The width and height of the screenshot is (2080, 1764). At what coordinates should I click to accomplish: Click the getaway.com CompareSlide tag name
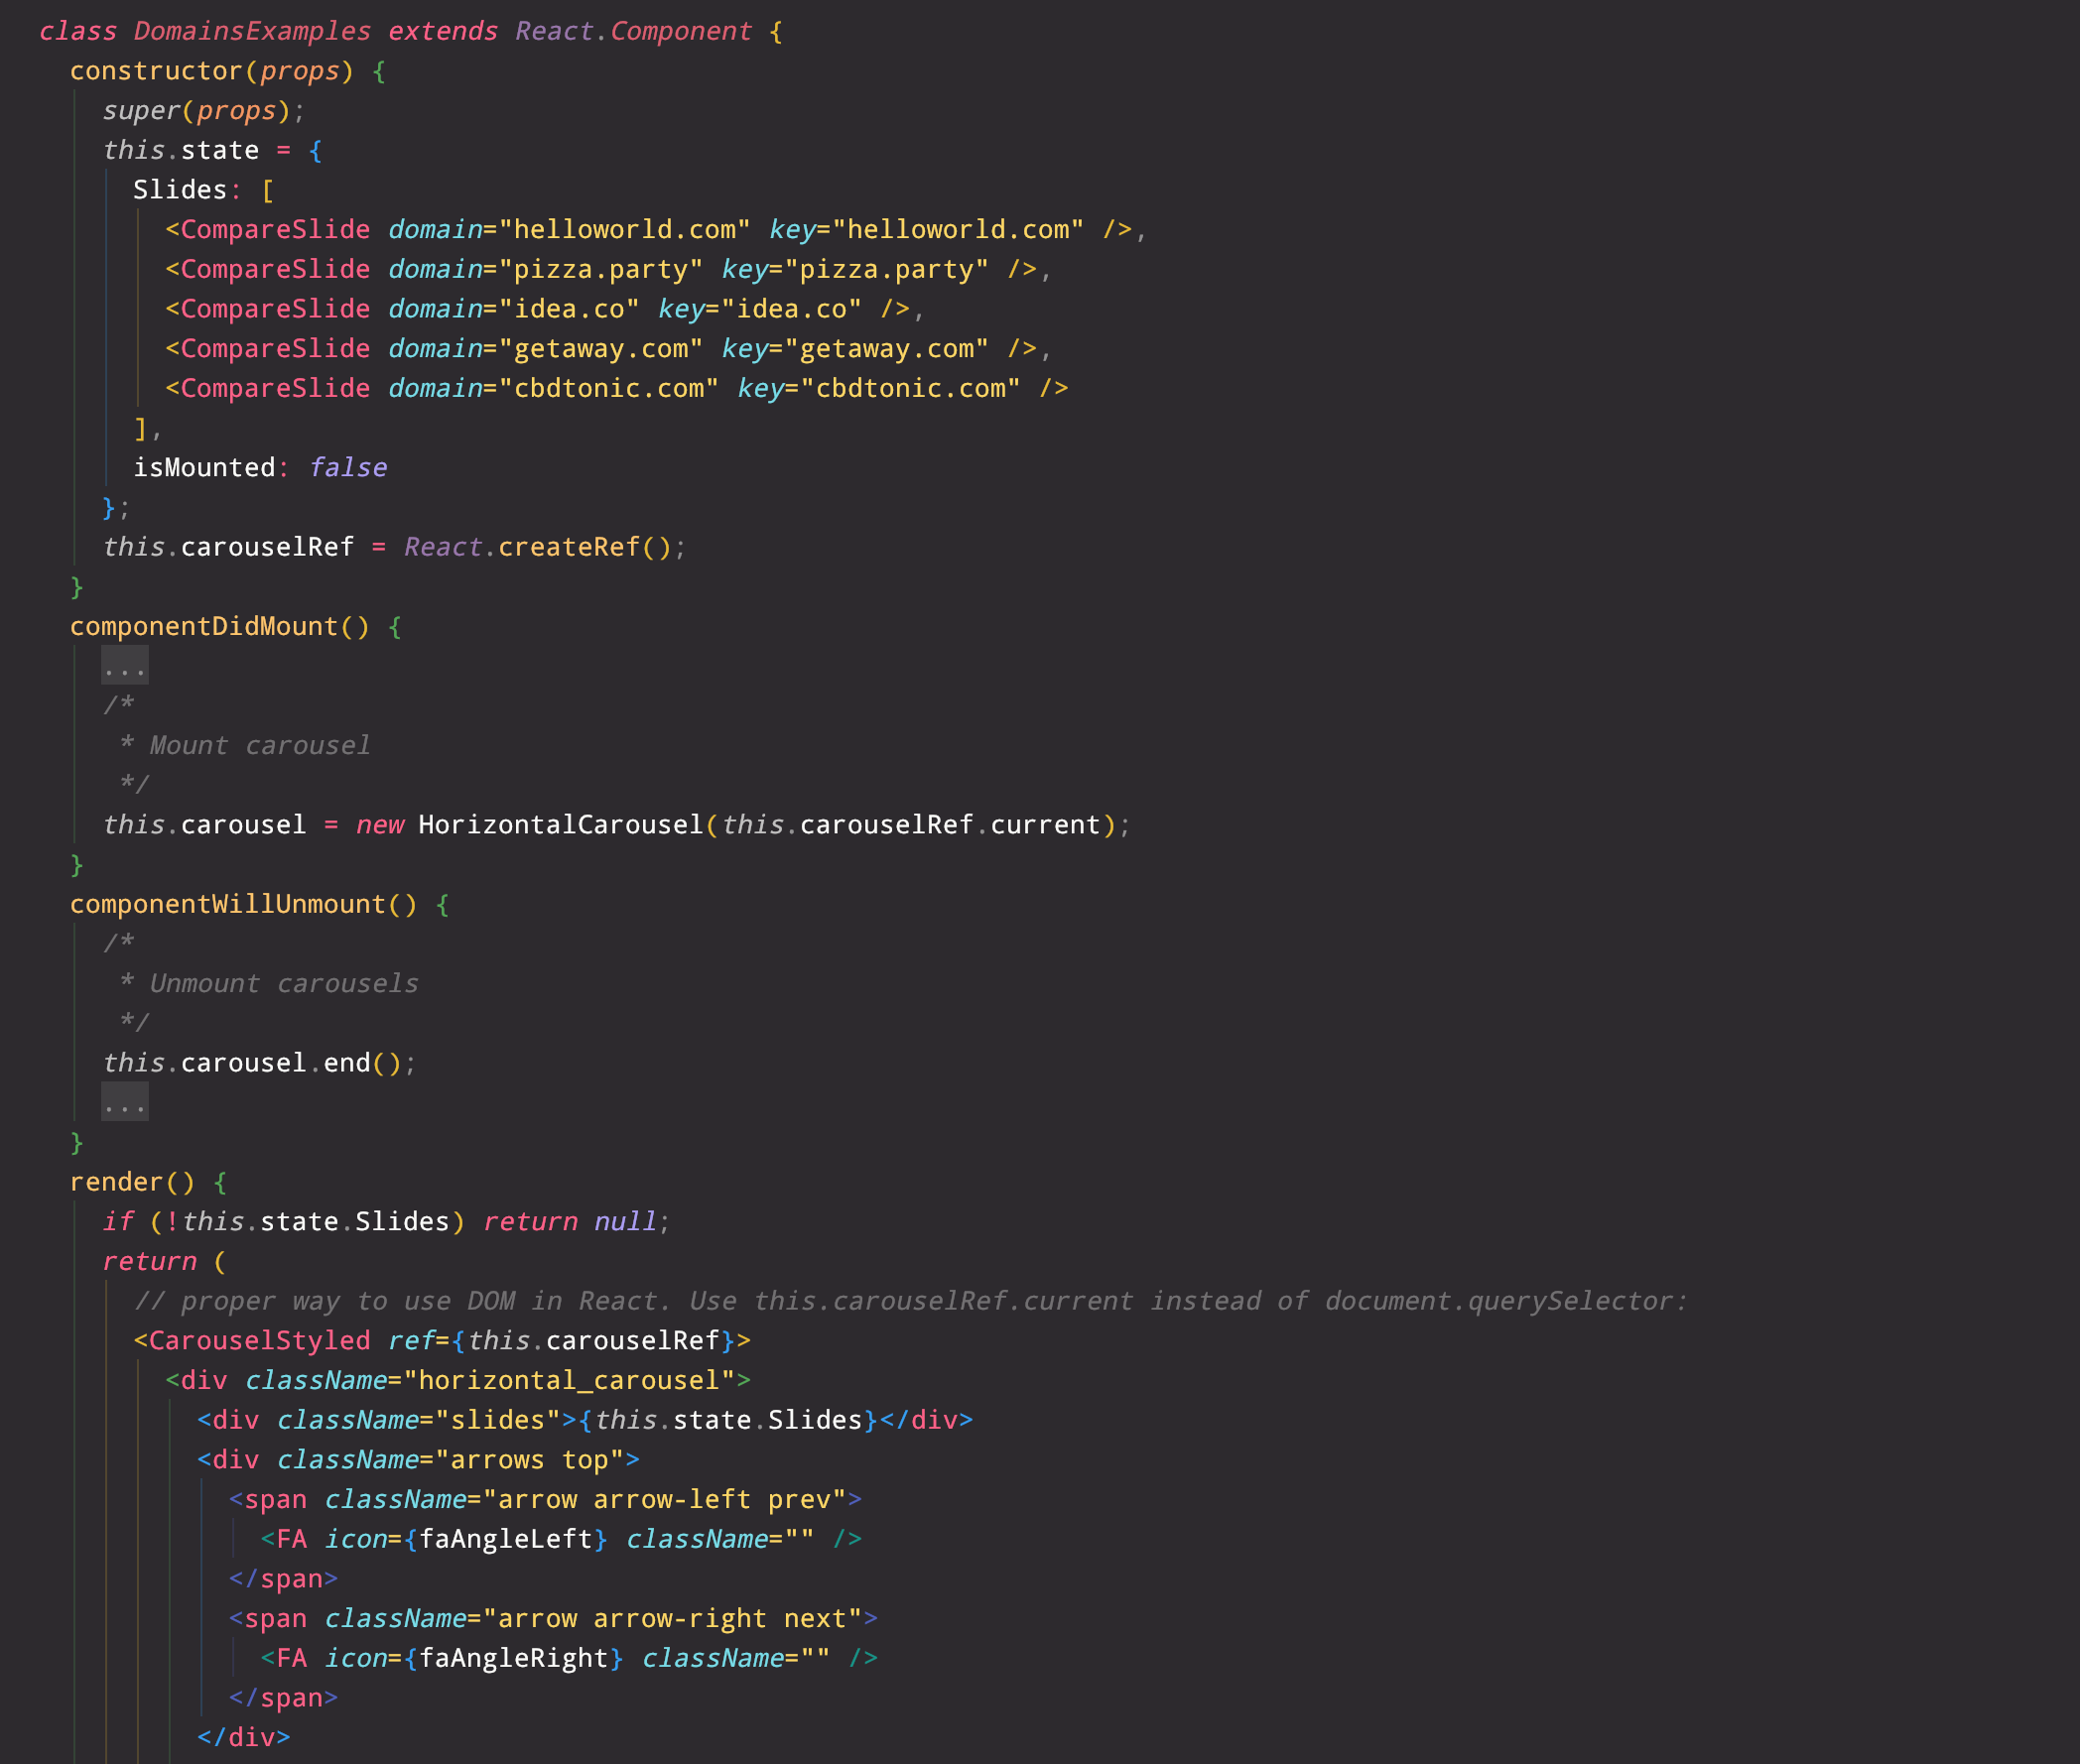274,349
